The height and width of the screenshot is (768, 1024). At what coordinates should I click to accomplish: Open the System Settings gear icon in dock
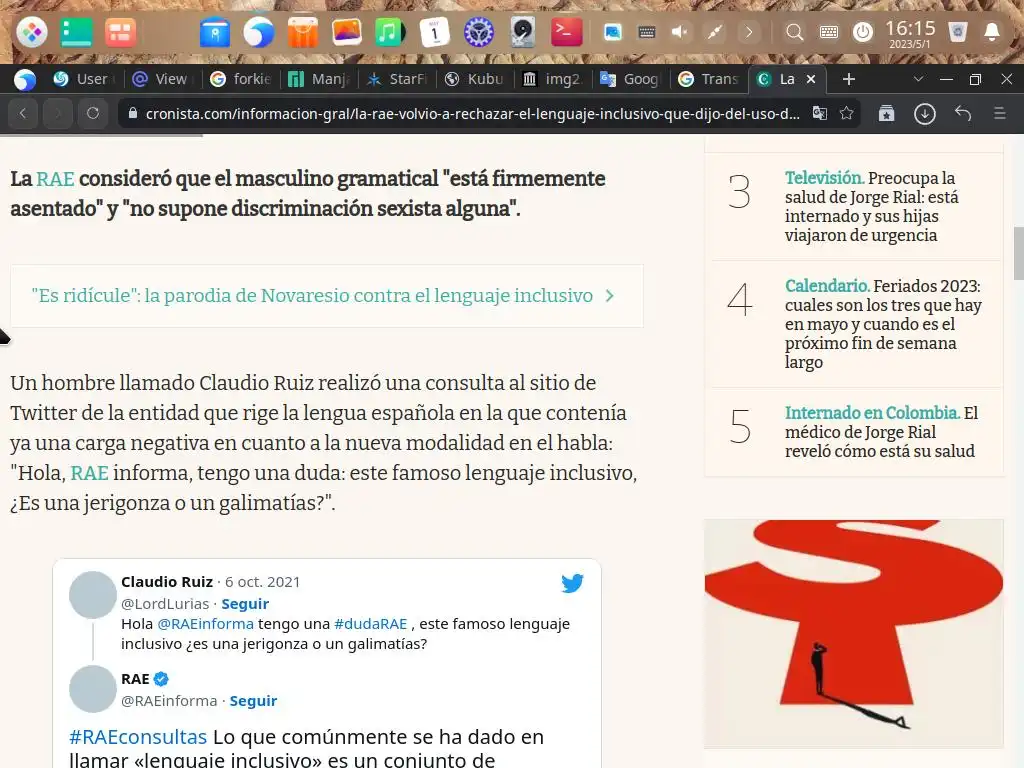(478, 31)
